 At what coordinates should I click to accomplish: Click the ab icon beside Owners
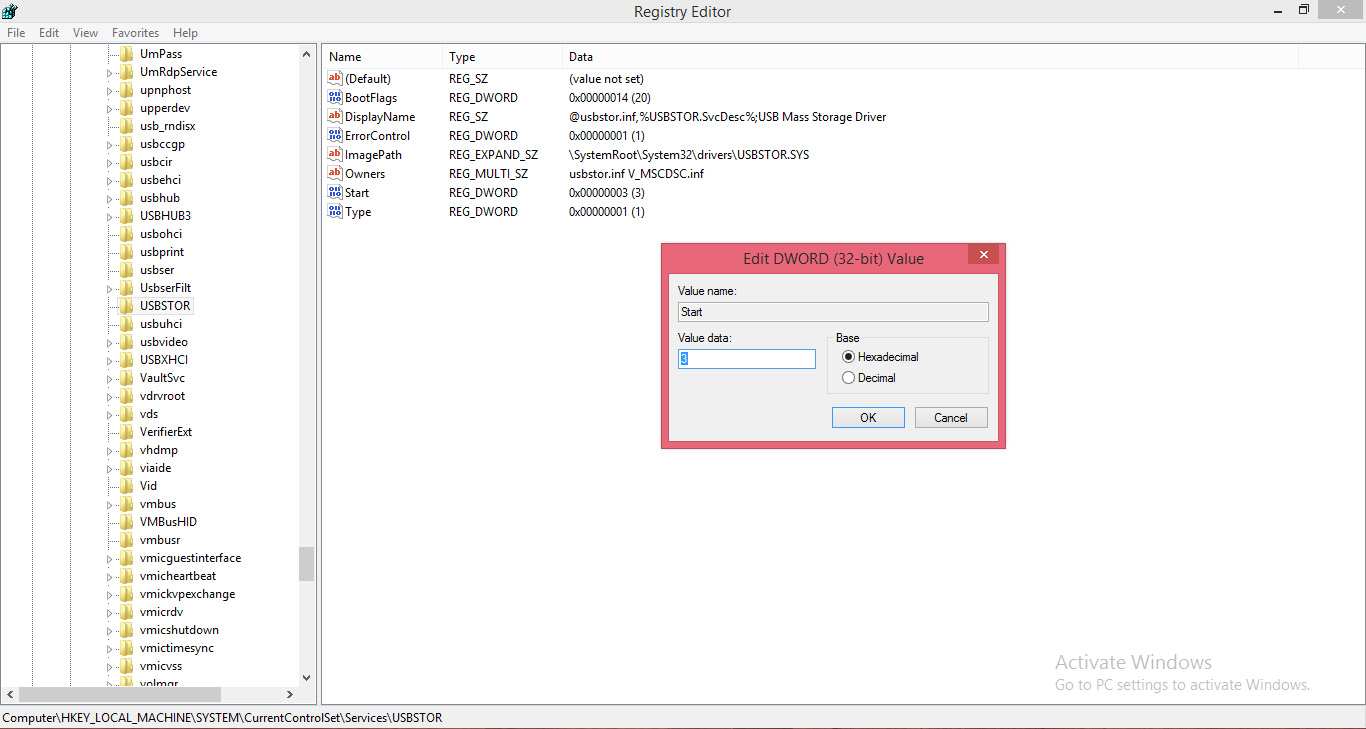tap(335, 173)
